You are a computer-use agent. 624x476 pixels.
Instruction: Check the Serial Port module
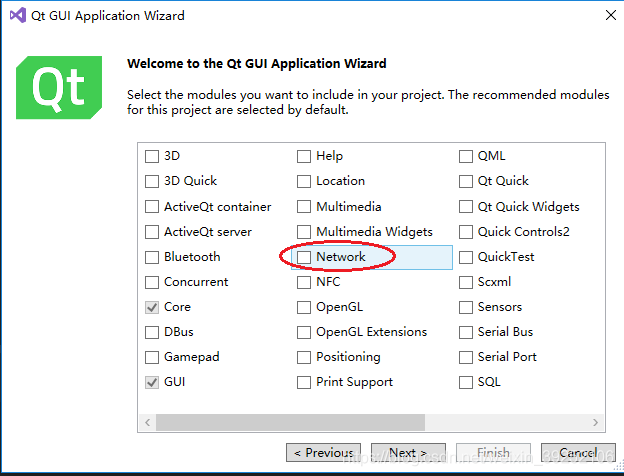(x=466, y=357)
